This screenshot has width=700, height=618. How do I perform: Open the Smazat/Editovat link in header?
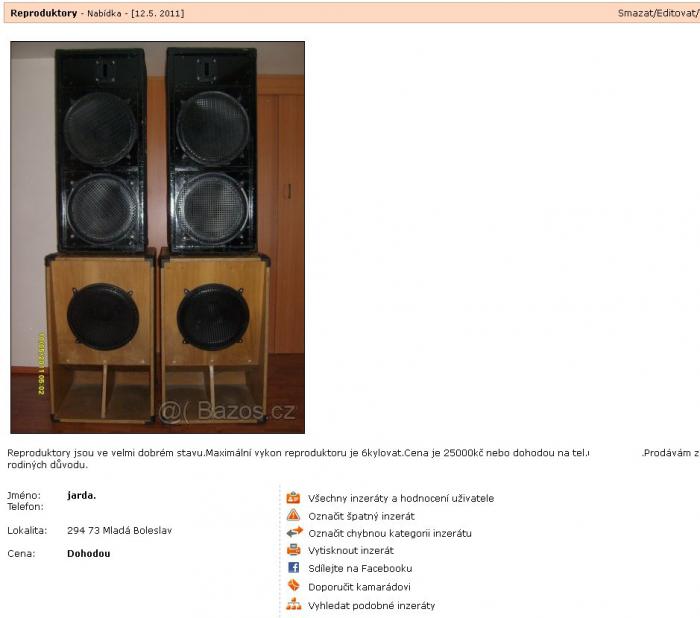(658, 13)
